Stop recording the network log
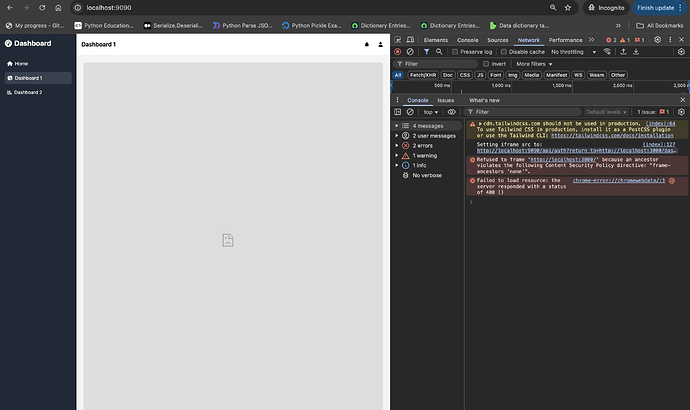 tap(397, 51)
